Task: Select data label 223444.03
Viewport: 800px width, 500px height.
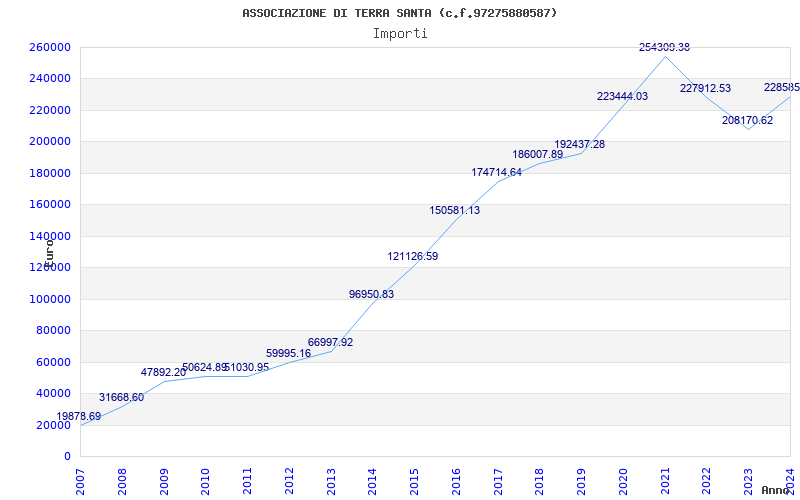Action: click(x=622, y=96)
